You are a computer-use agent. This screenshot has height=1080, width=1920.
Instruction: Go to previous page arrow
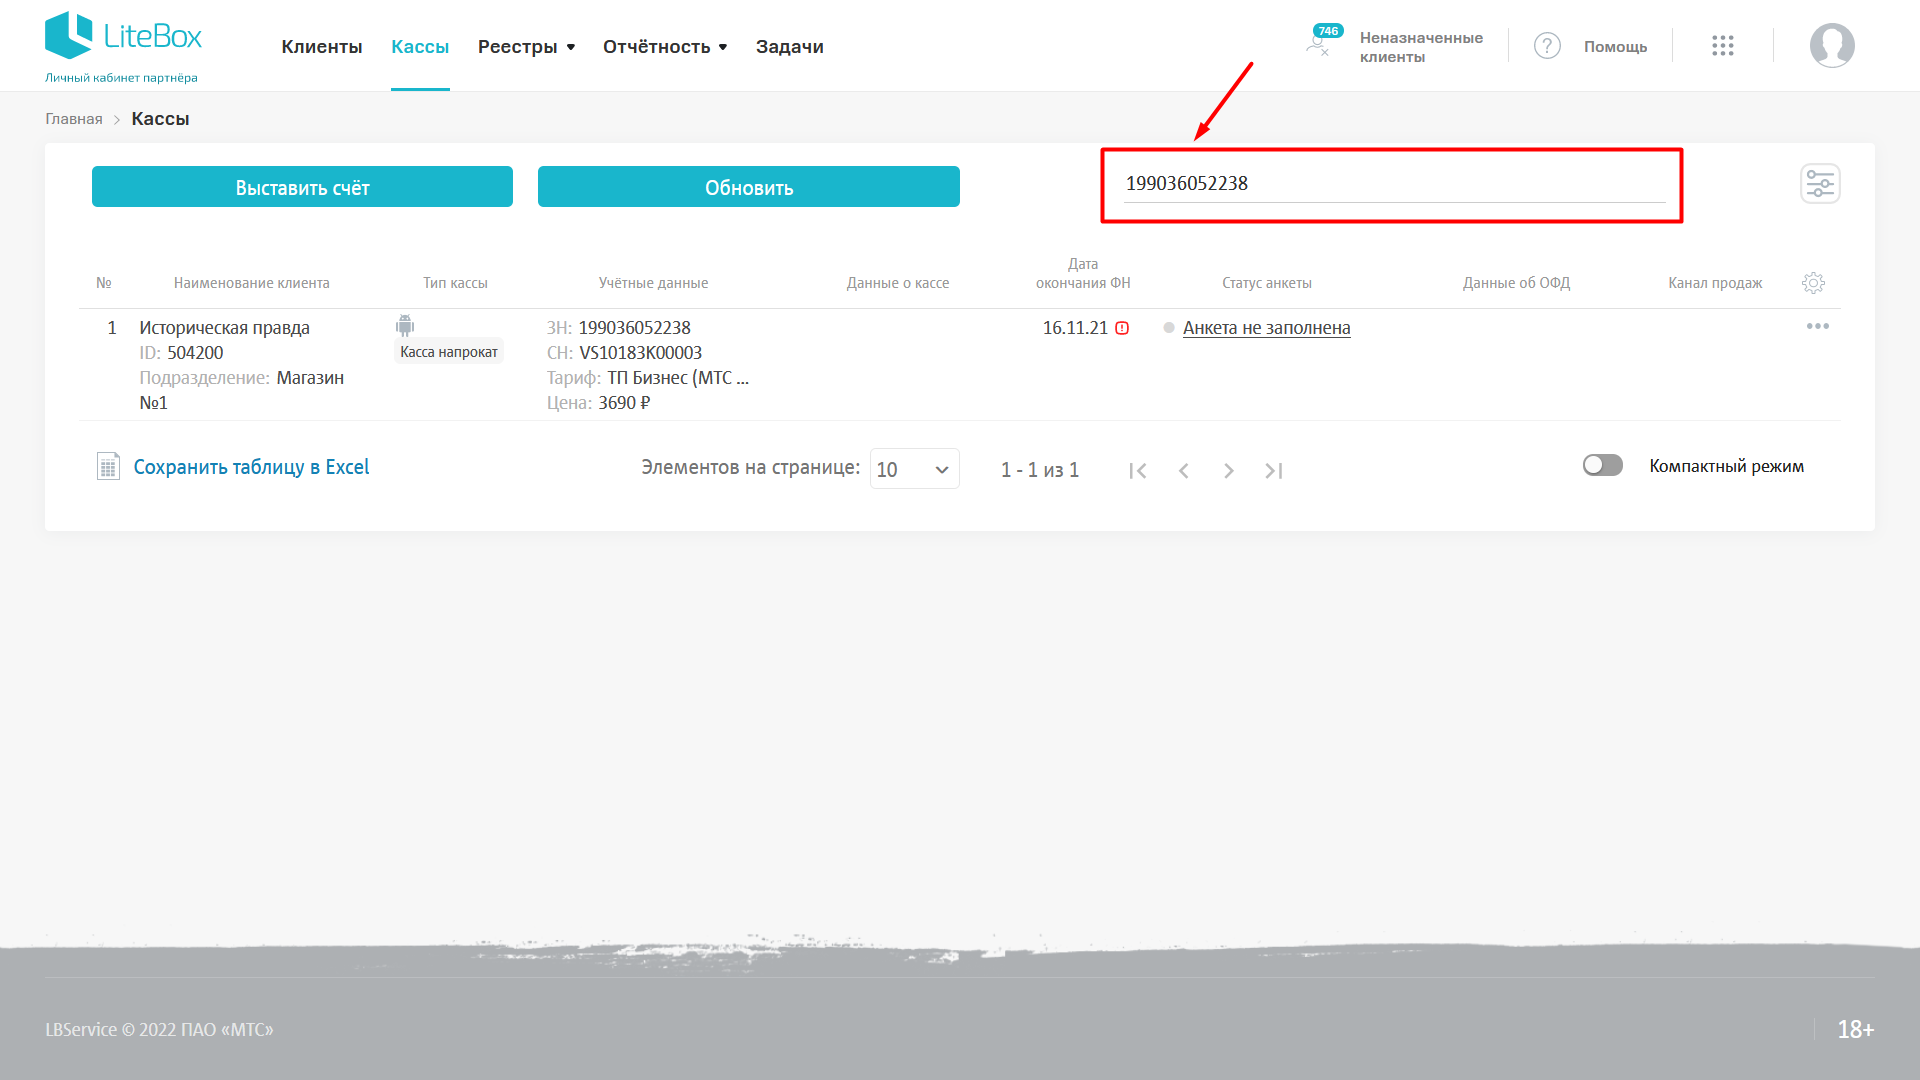coord(1184,471)
